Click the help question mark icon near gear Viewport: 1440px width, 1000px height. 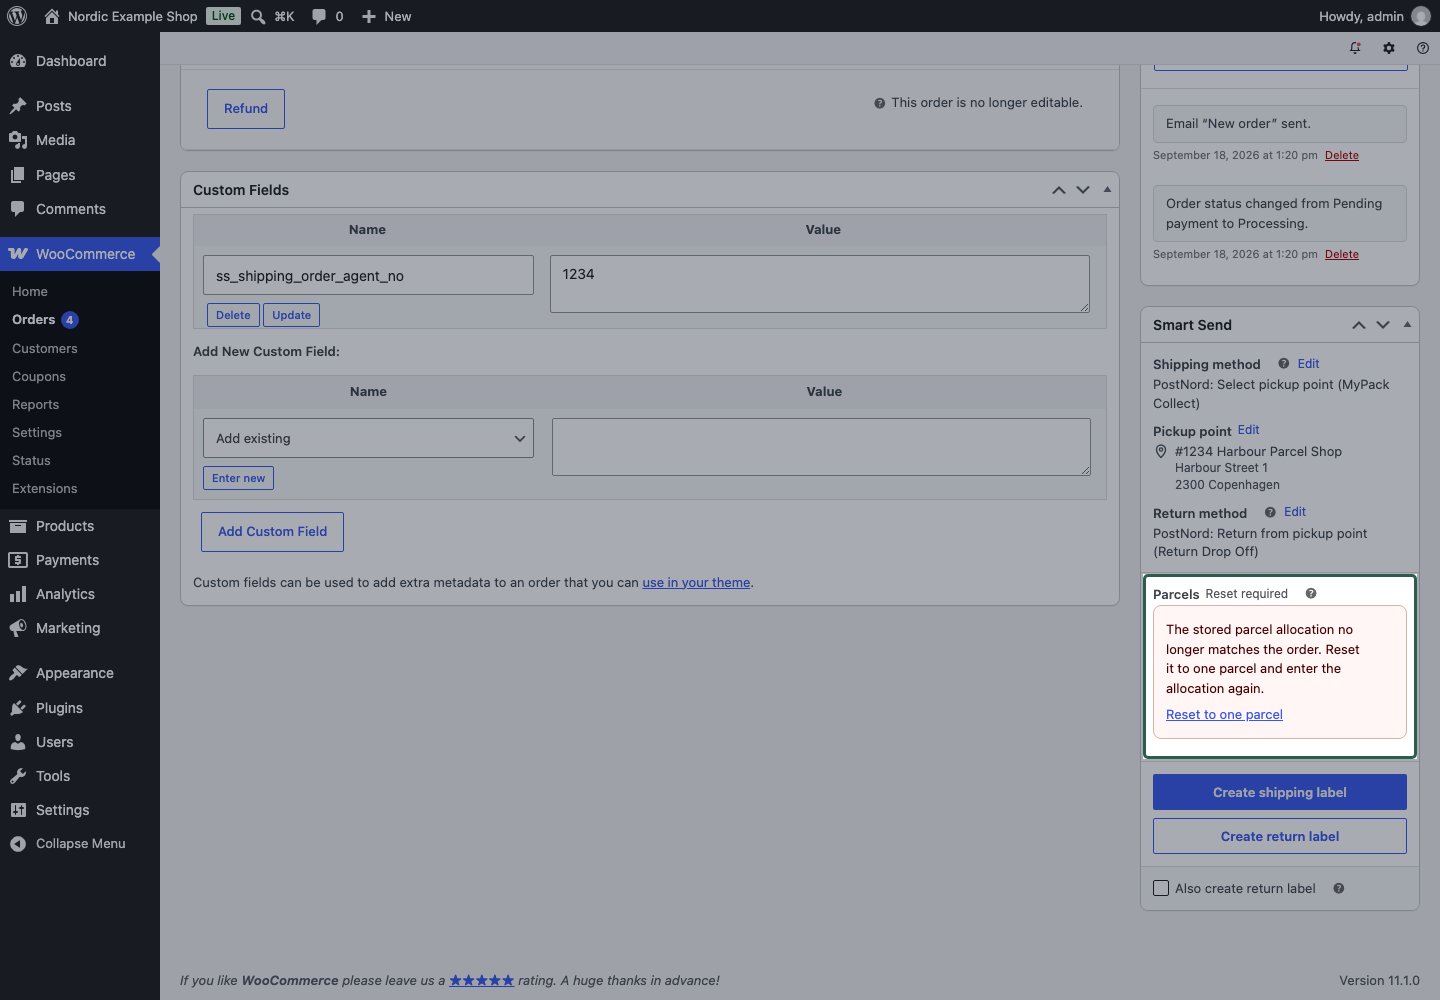(1423, 48)
